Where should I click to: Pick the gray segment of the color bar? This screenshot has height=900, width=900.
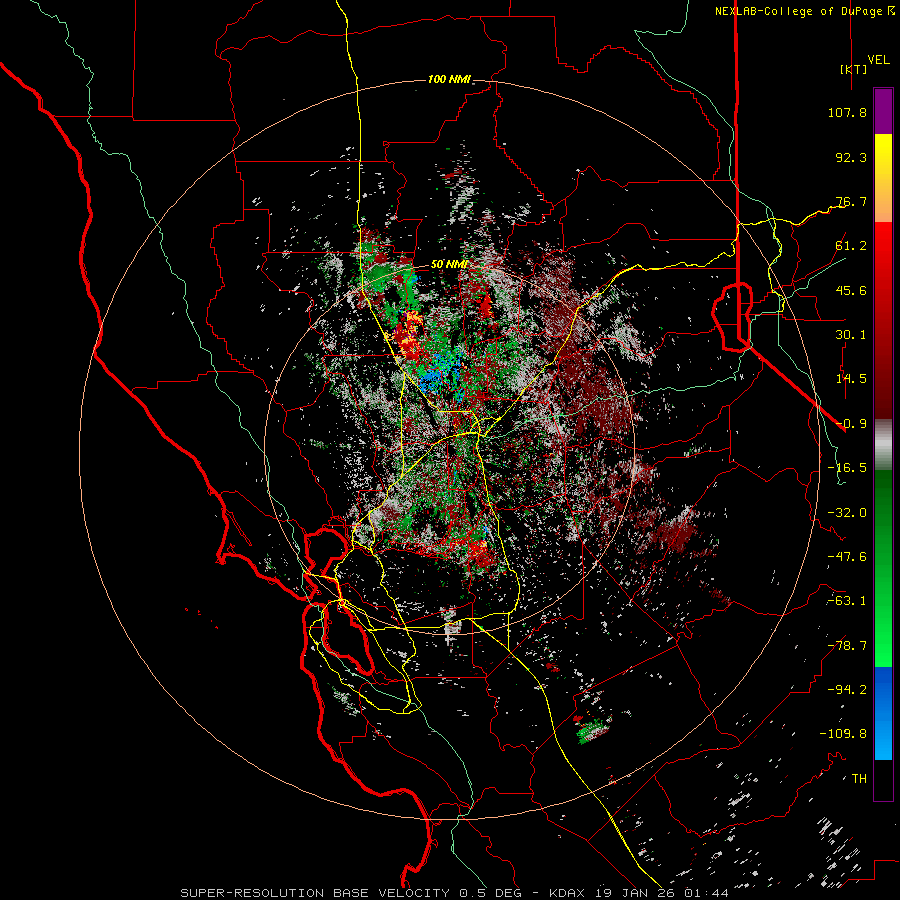point(883,445)
